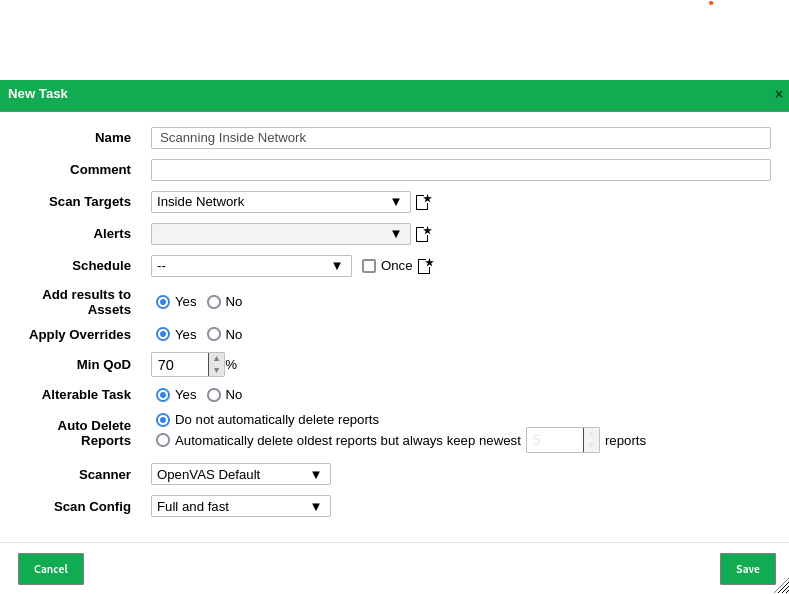Choose Yes for Apply Overrides
This screenshot has height=594, width=789.
click(163, 334)
